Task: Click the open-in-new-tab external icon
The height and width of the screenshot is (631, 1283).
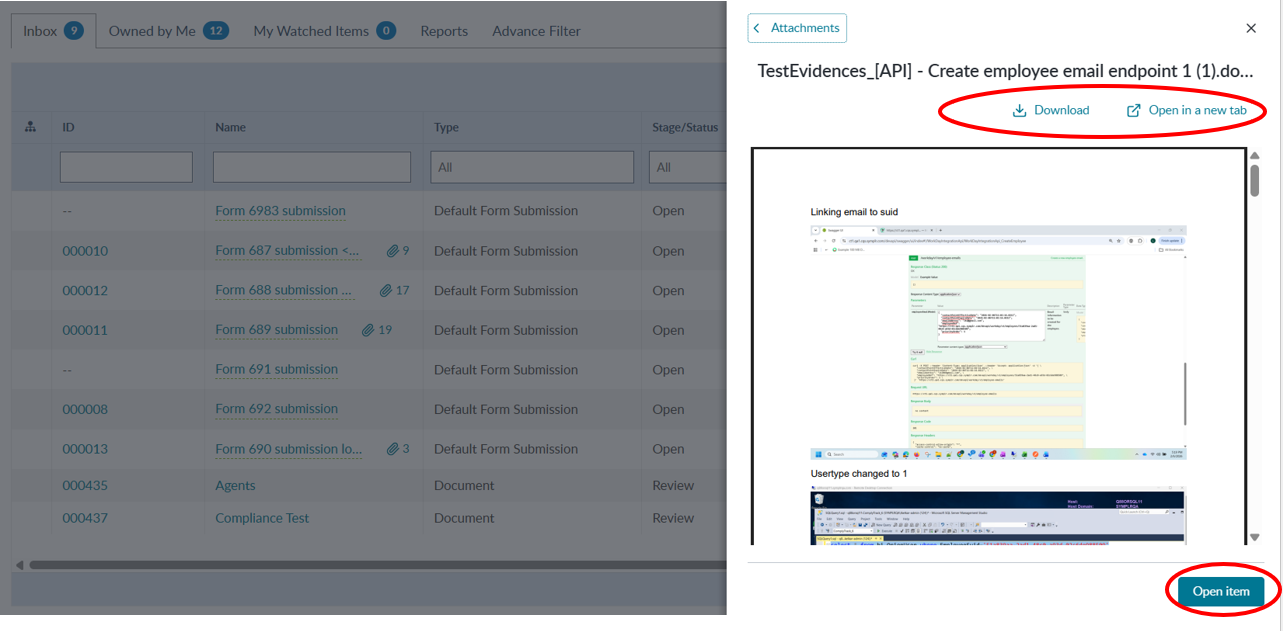Action: click(1134, 110)
